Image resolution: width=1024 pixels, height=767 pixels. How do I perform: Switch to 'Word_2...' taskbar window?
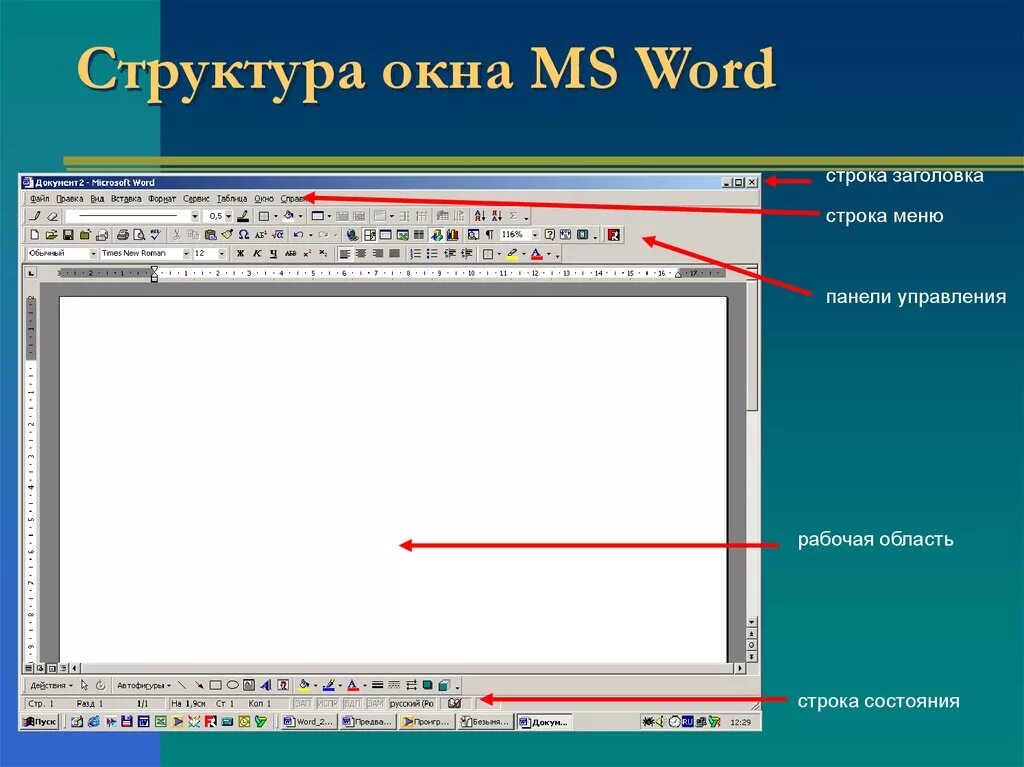pos(310,722)
